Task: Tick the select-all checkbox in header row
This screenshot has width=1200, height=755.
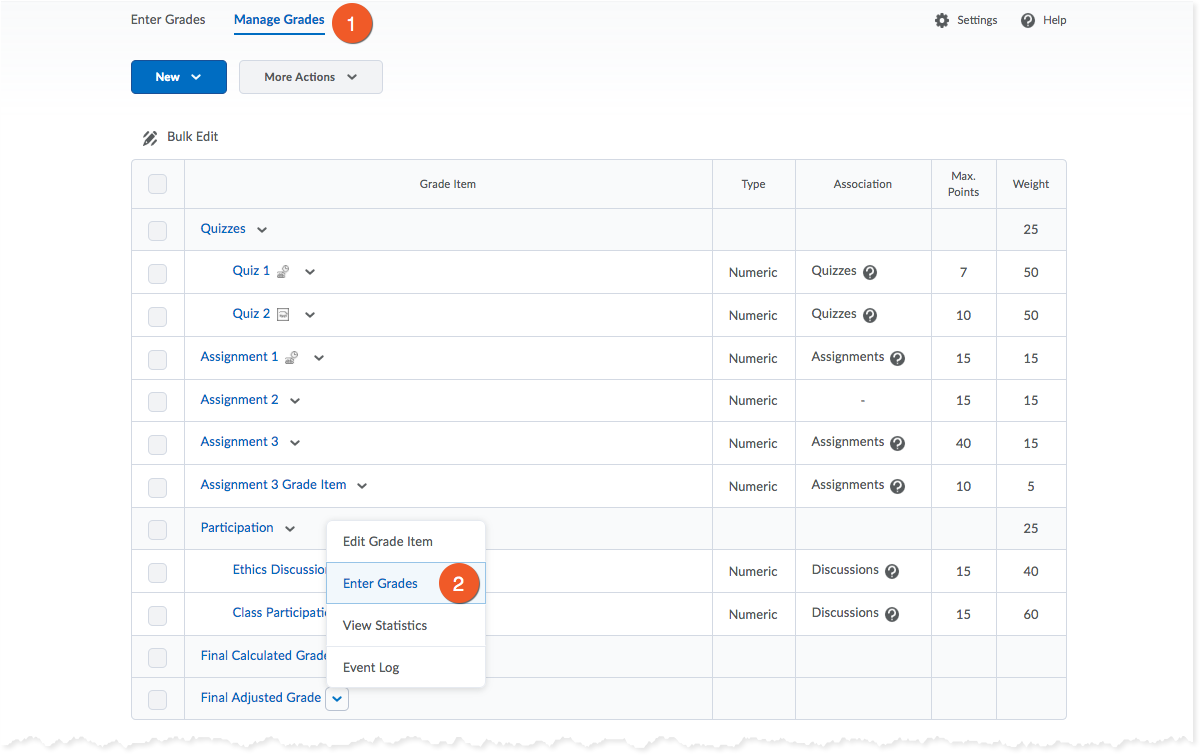Action: (157, 185)
